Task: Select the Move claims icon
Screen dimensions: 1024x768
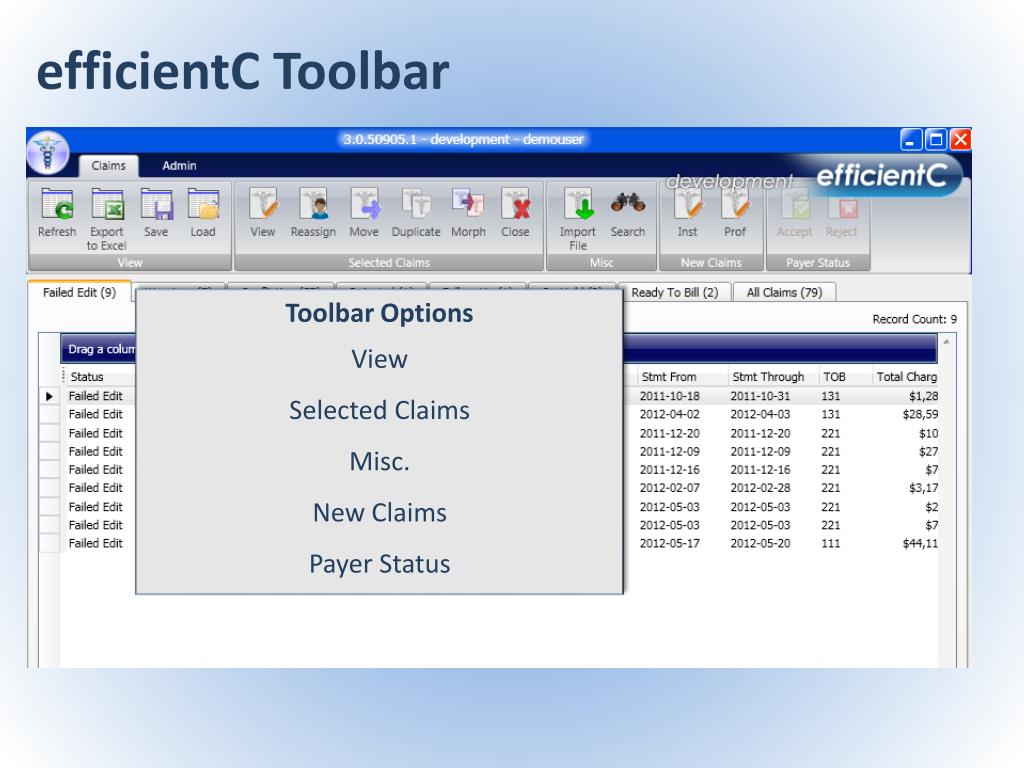Action: (364, 212)
